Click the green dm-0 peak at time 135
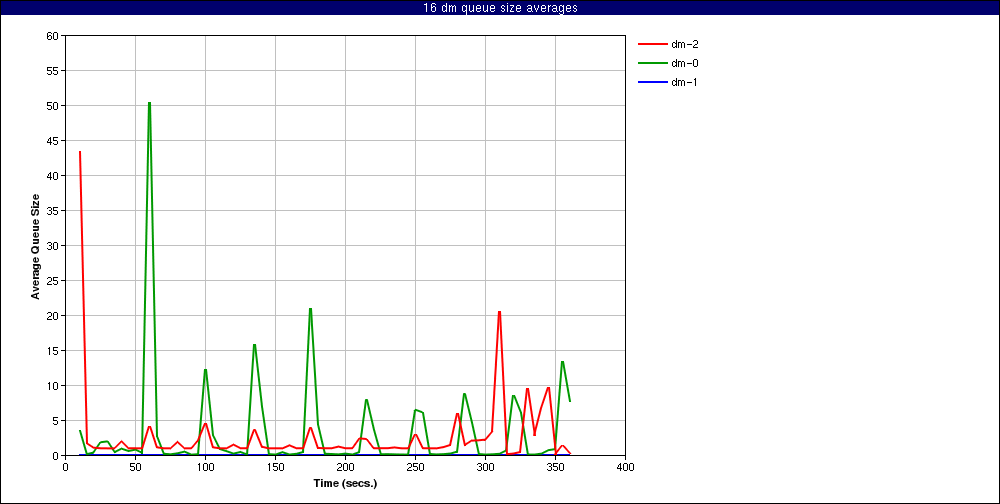 (254, 345)
